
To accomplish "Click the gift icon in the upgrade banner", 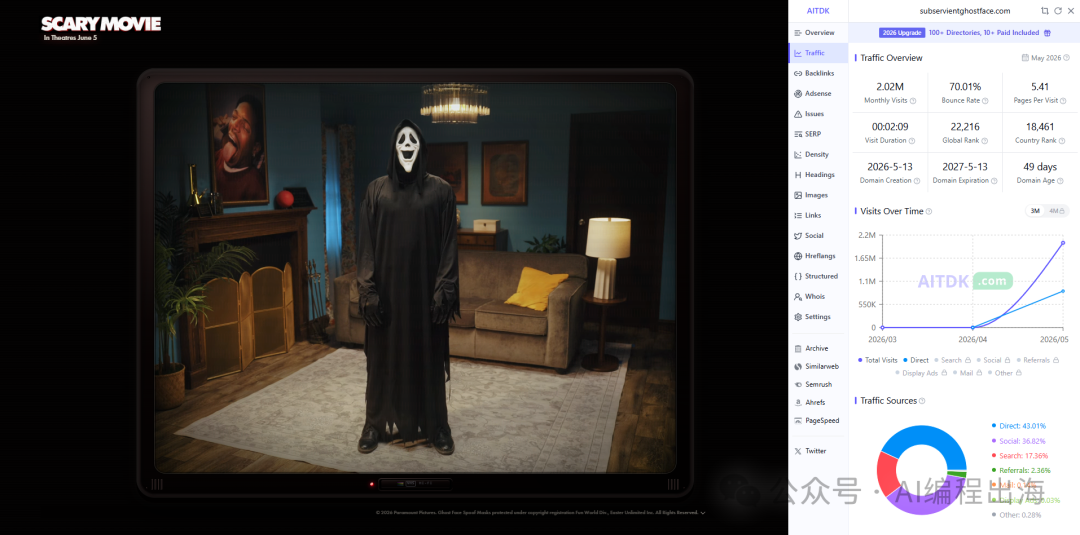I will tap(1047, 32).
